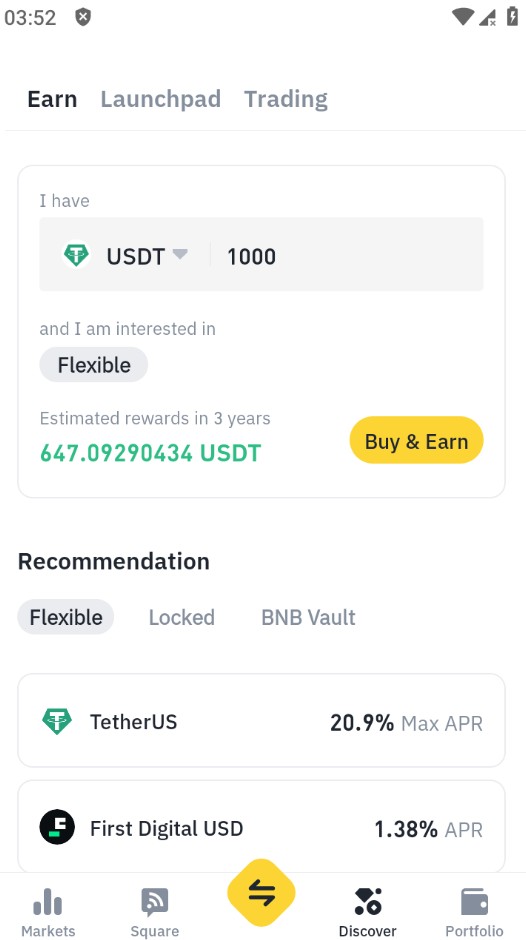Open the TetherUS 20.9% Max APR card
The width and height of the screenshot is (526, 940).
click(262, 721)
